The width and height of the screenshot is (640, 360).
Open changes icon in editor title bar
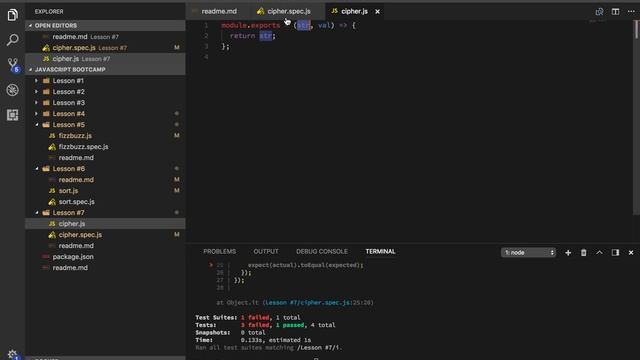[599, 11]
